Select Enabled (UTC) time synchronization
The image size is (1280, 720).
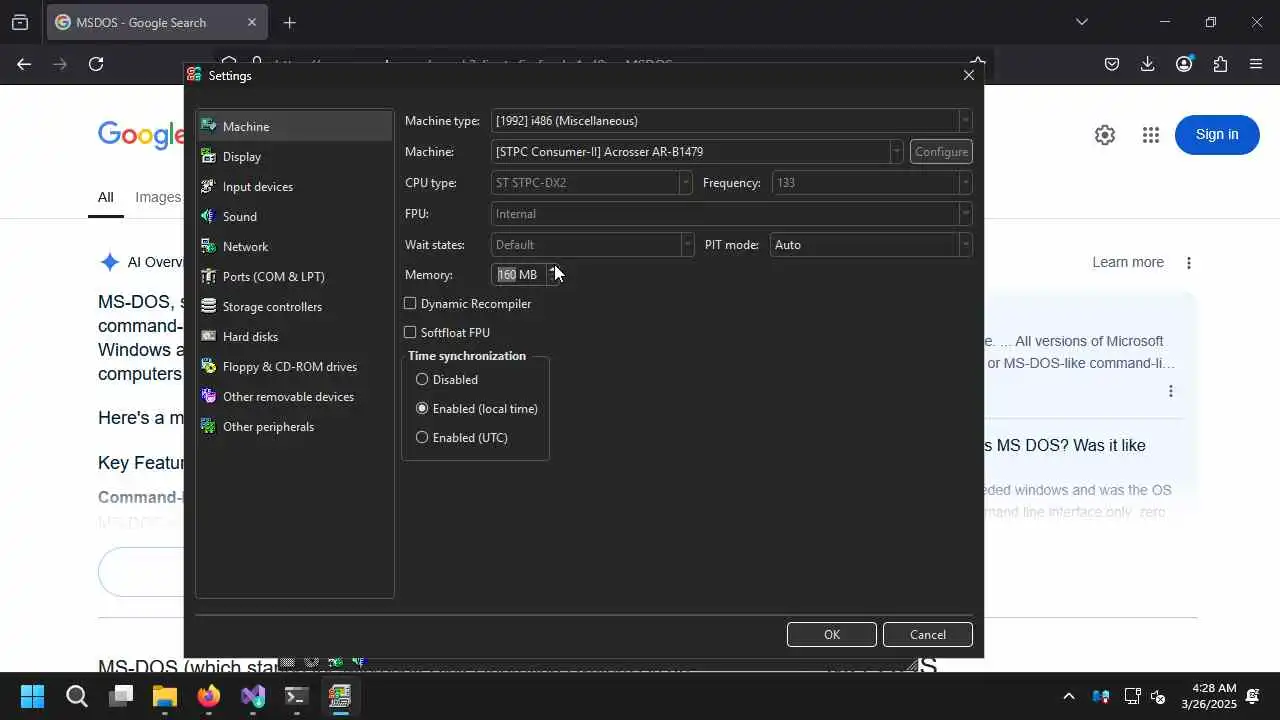(422, 437)
